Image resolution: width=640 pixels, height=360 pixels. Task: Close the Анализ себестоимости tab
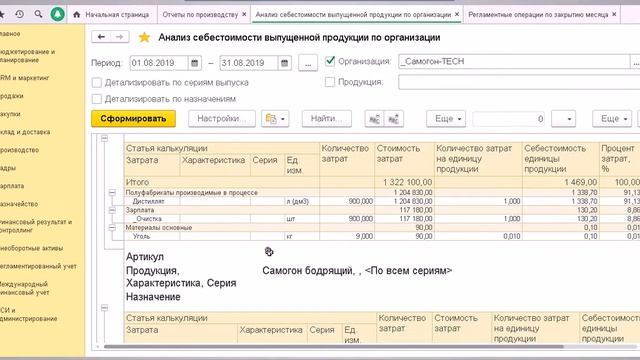[x=457, y=14]
